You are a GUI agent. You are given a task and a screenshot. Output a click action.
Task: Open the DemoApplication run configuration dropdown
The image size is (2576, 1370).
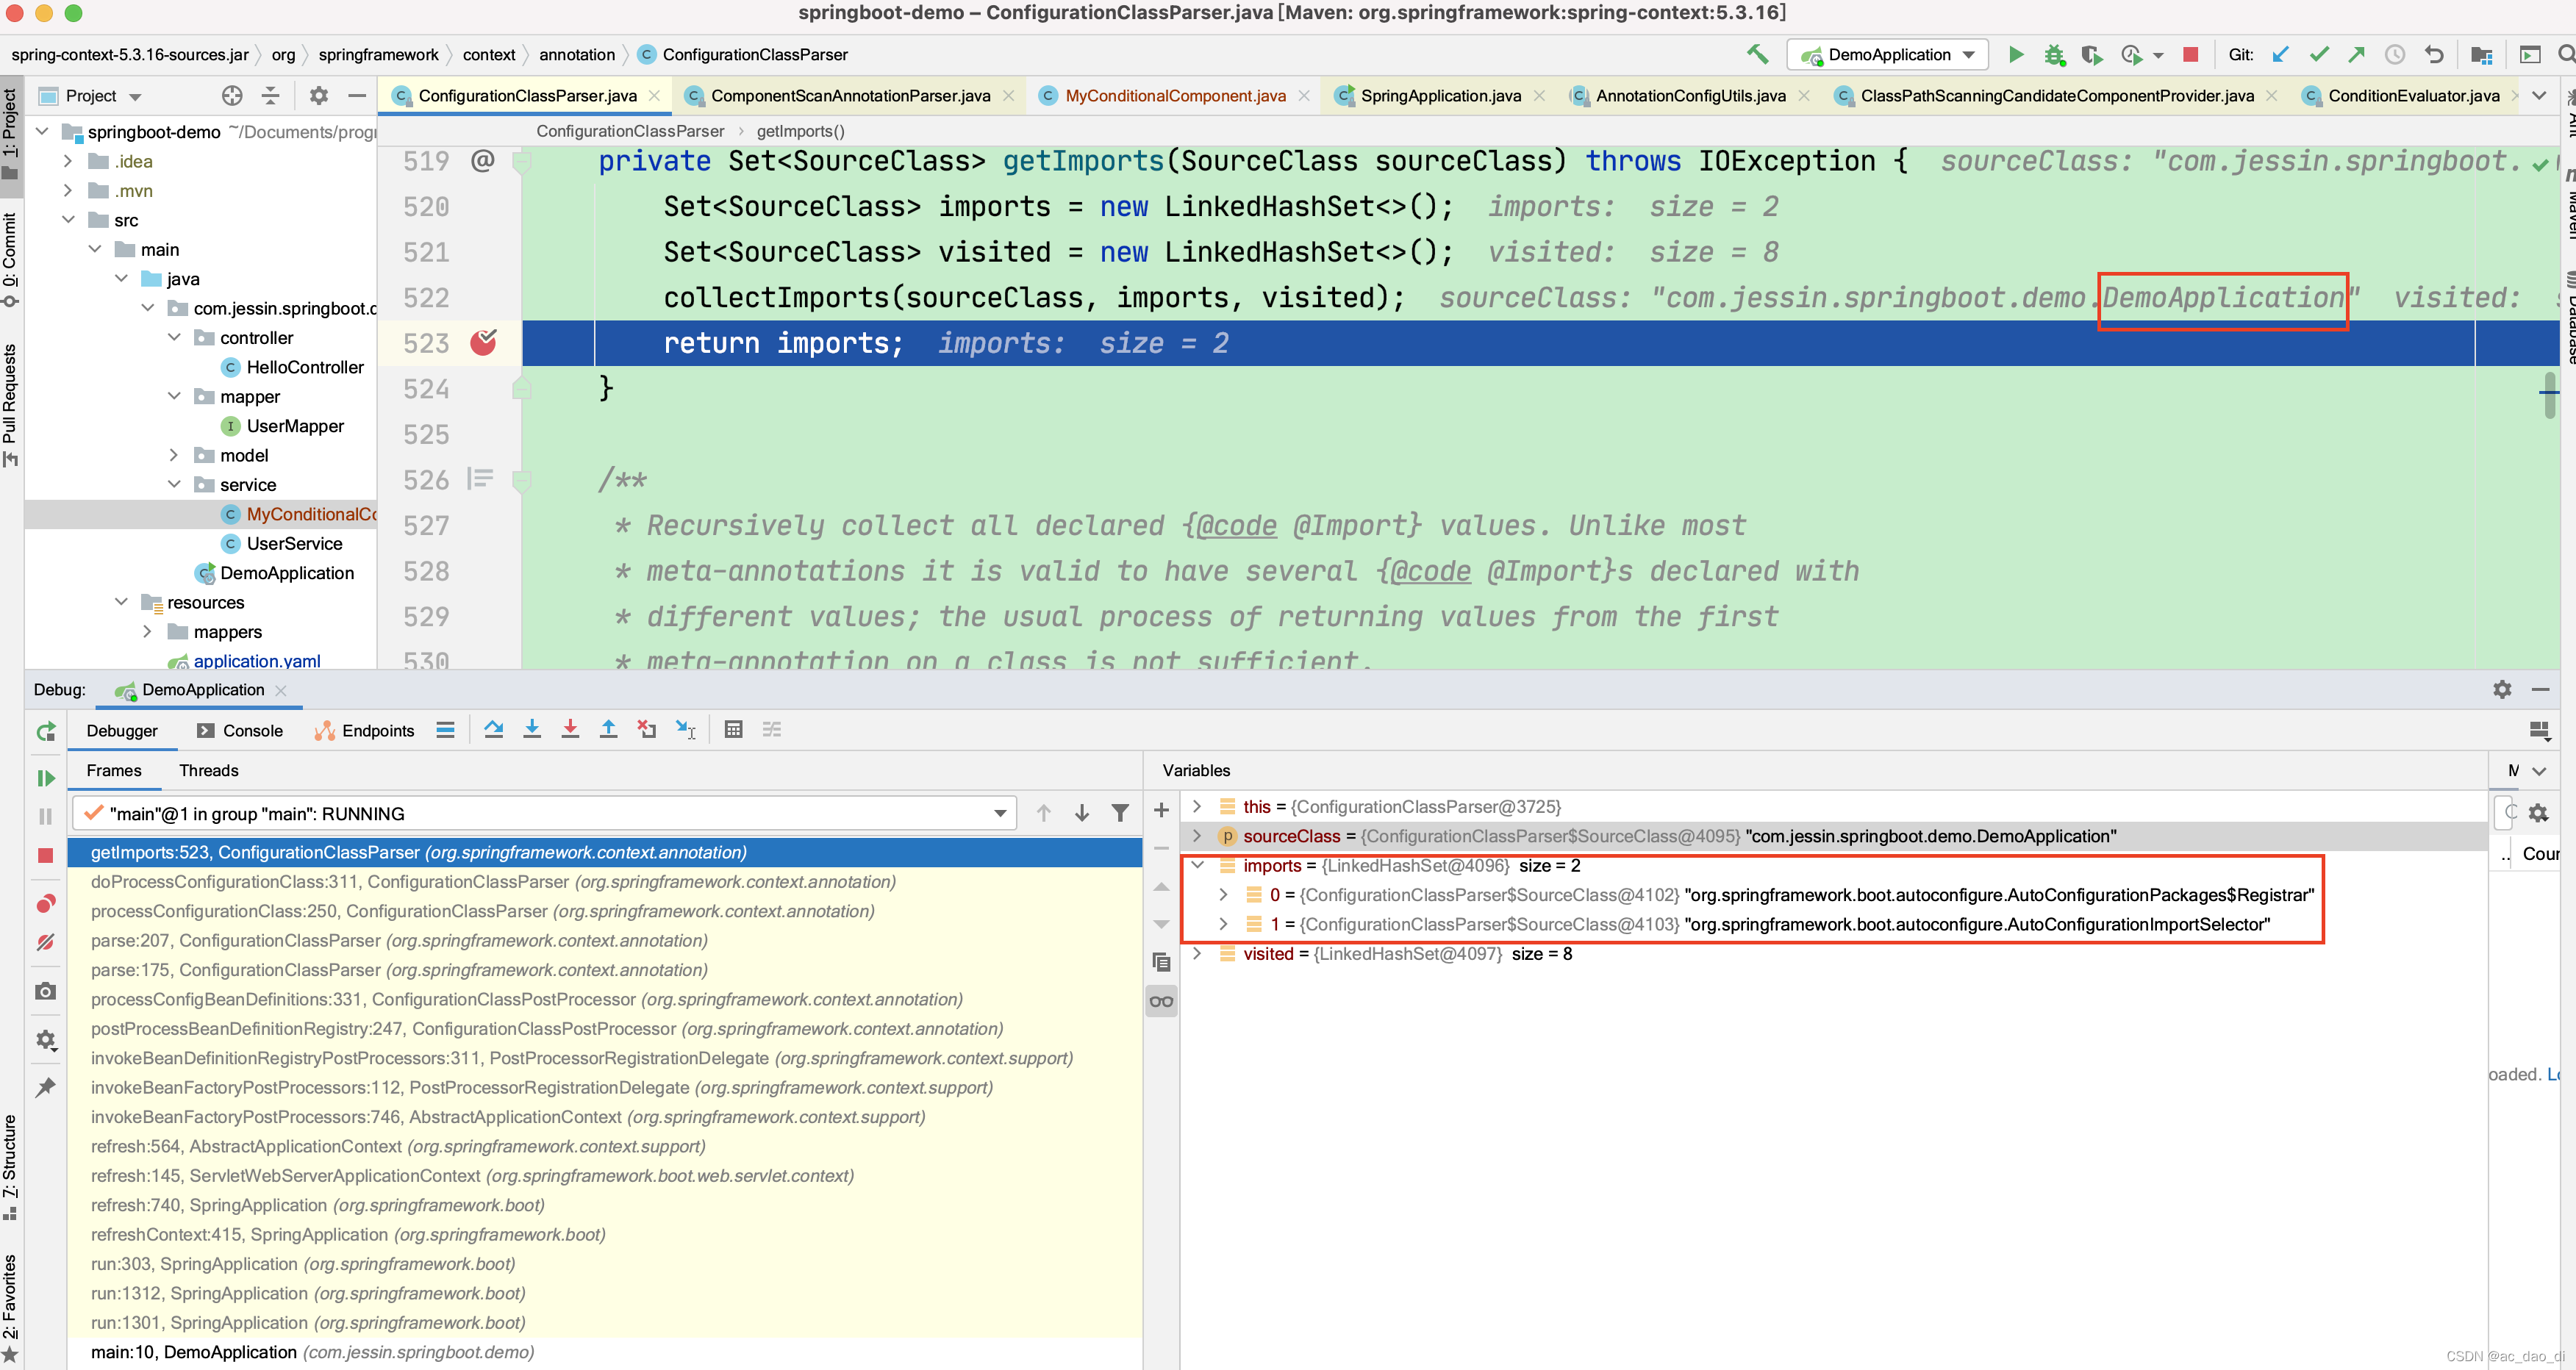pos(1887,54)
